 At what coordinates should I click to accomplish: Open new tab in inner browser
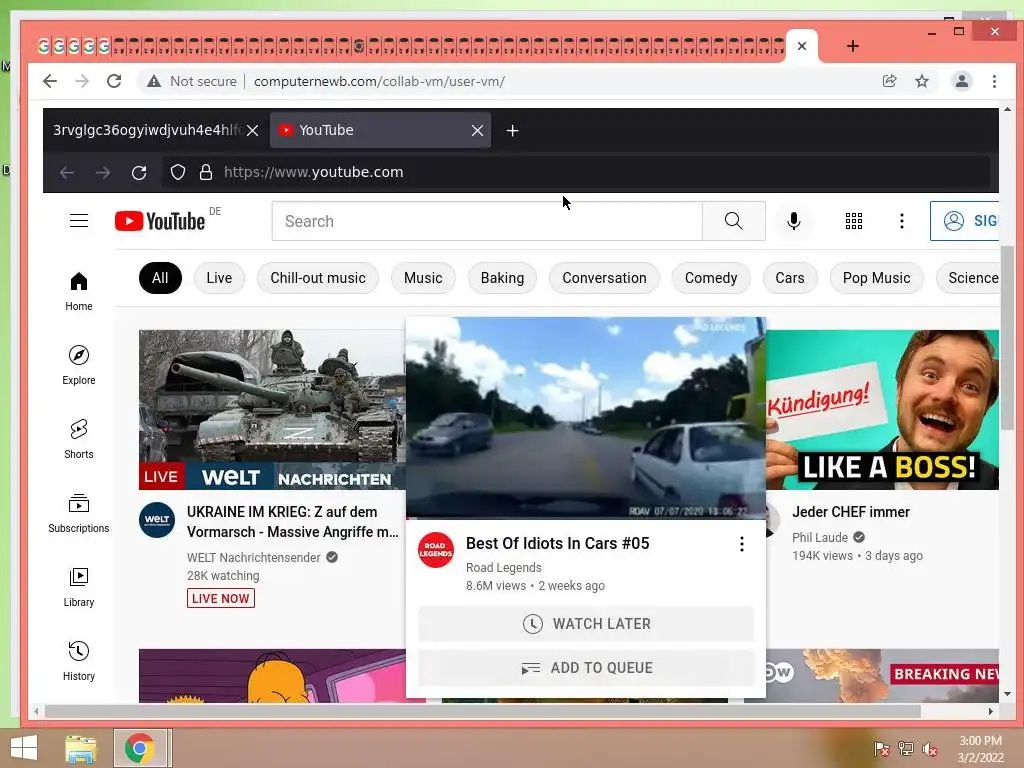[513, 131]
